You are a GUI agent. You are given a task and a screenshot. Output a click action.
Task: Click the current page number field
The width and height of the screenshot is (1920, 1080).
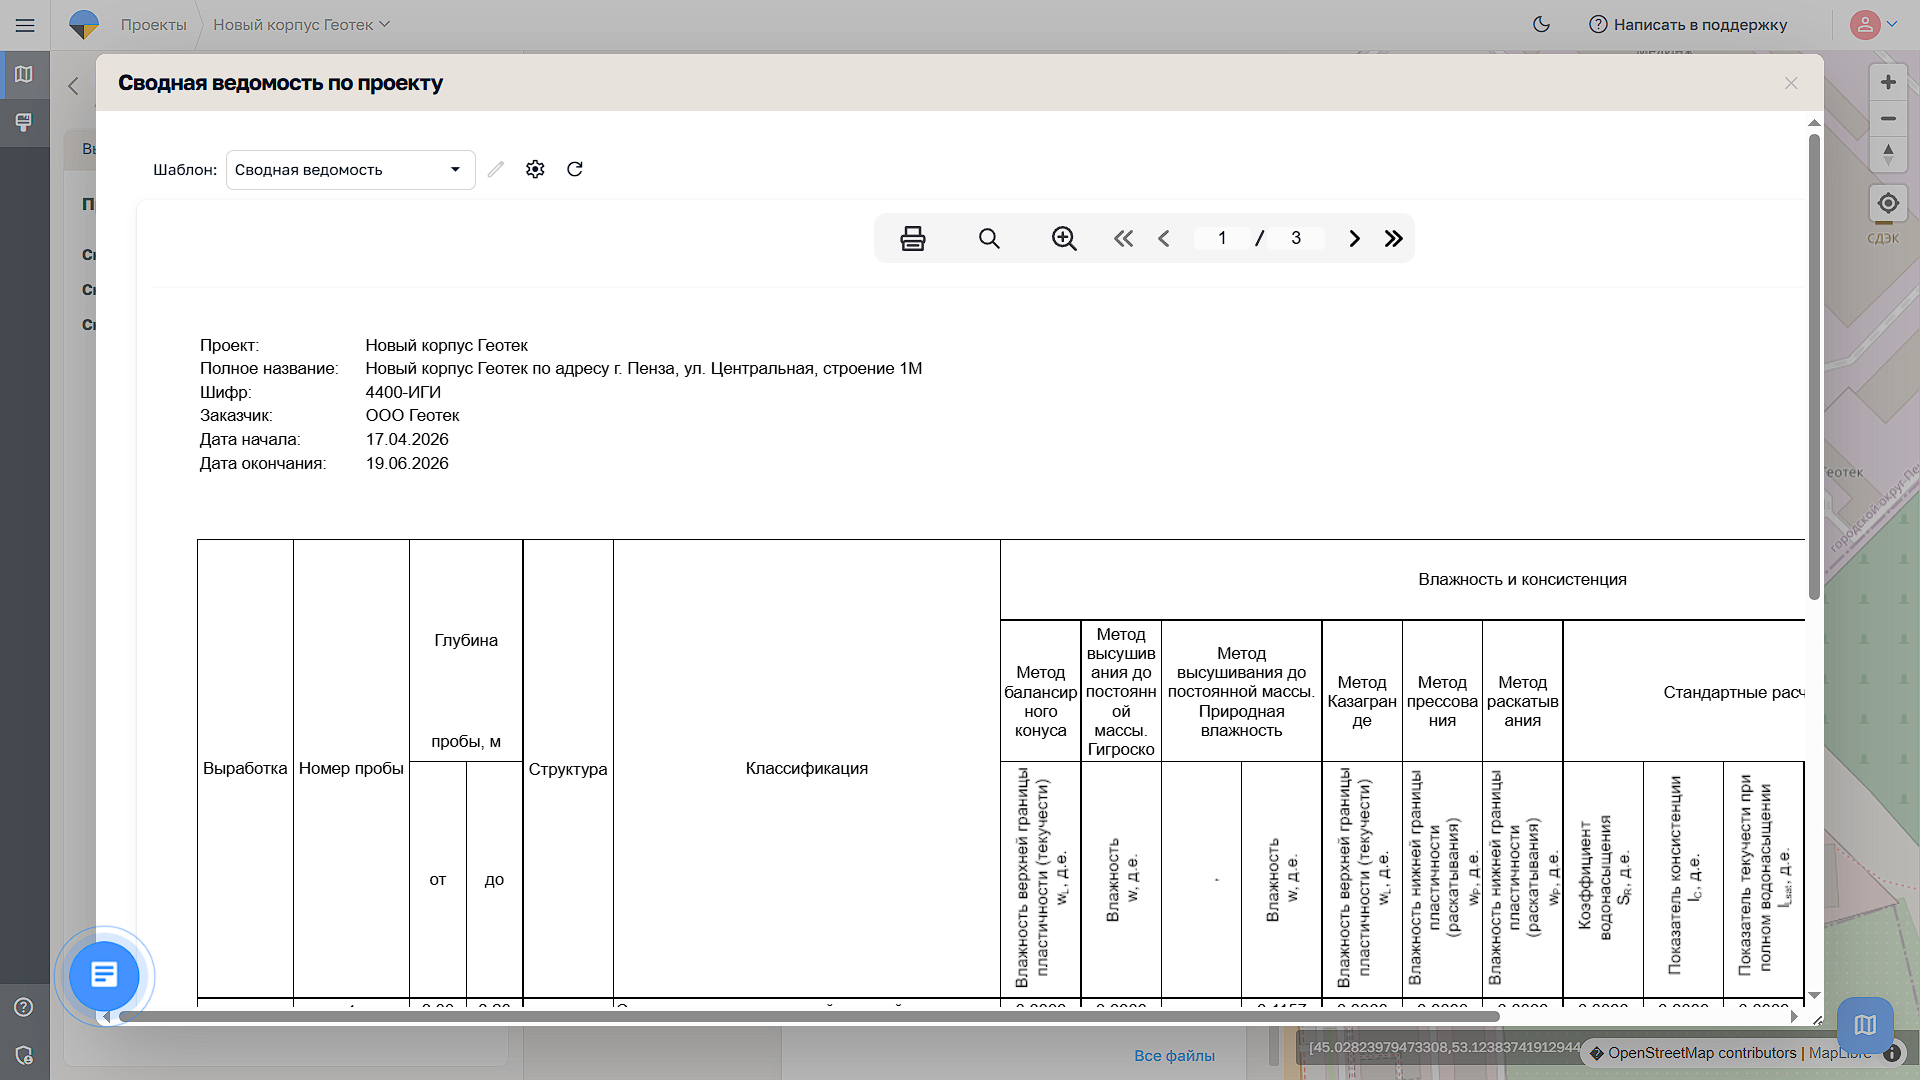click(x=1222, y=238)
